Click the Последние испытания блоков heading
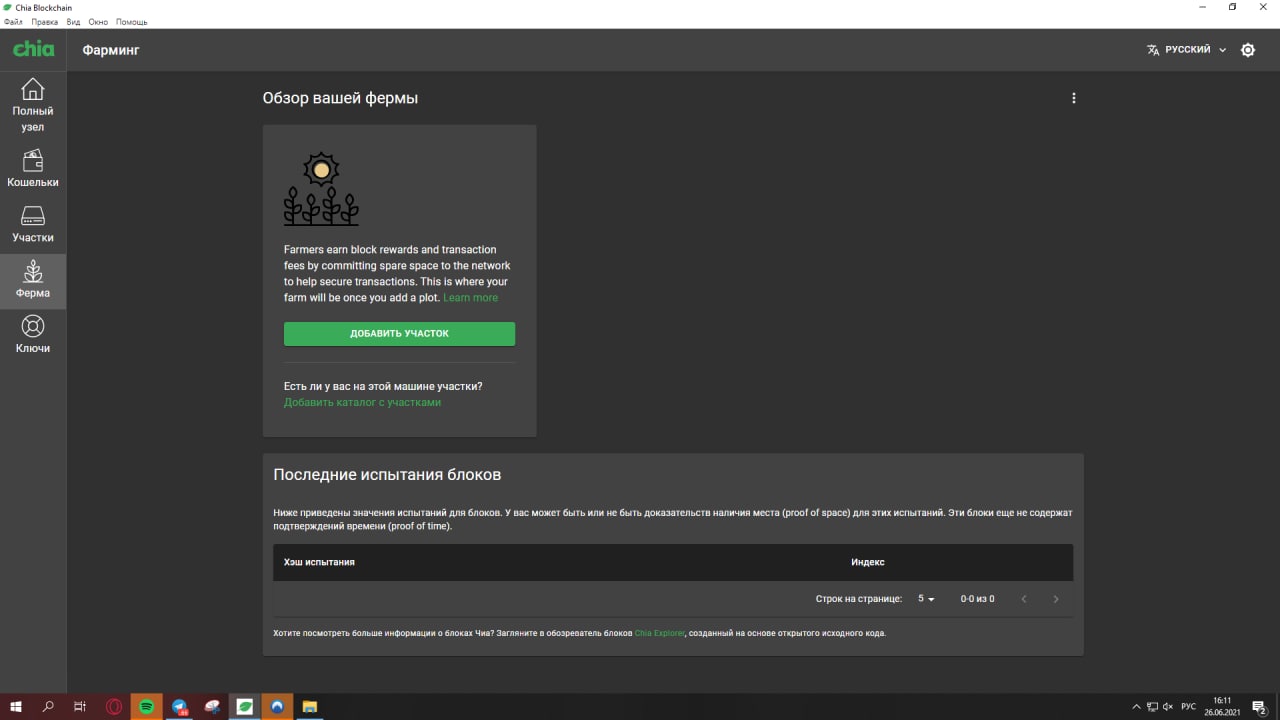The image size is (1280, 720). click(x=387, y=475)
